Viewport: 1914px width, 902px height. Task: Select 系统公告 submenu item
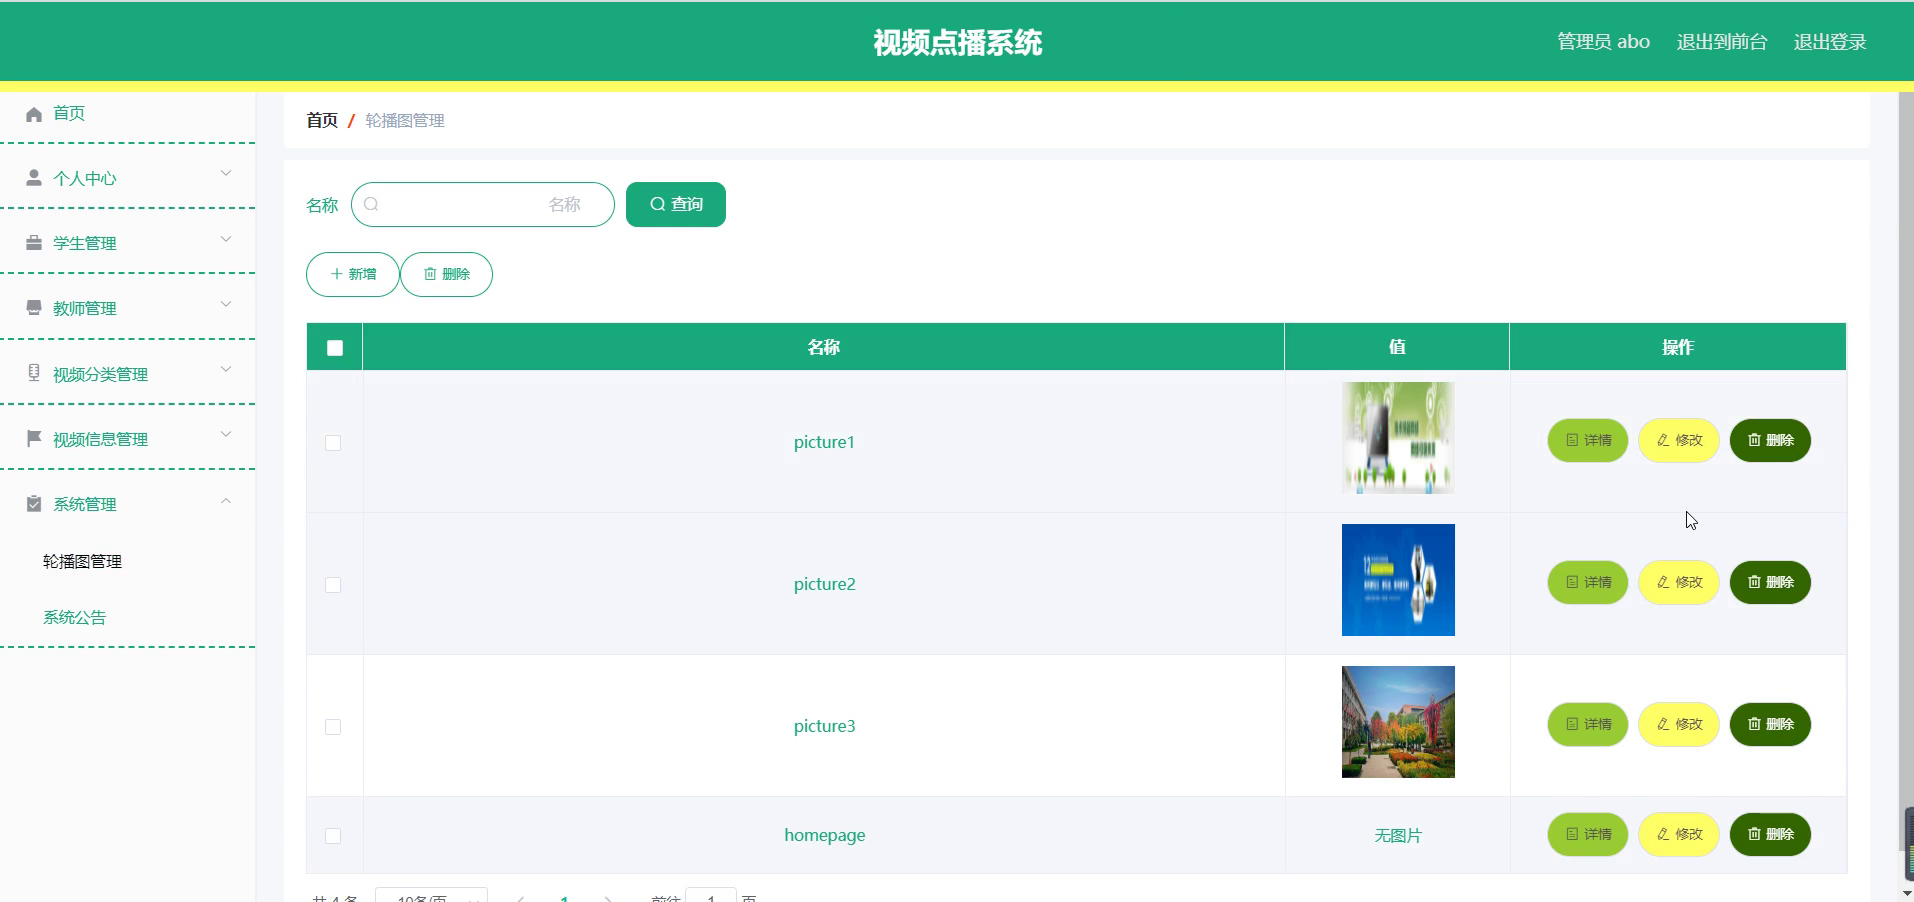click(x=74, y=617)
